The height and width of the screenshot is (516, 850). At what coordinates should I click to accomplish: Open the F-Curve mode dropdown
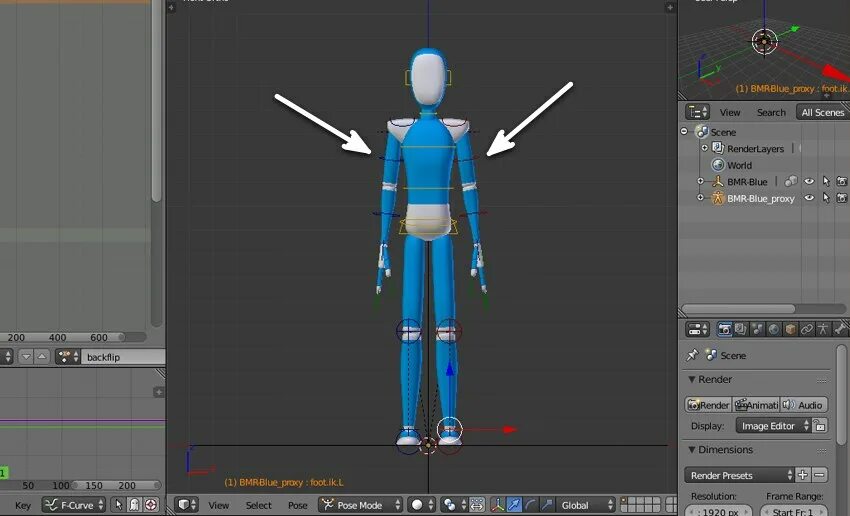(74, 505)
